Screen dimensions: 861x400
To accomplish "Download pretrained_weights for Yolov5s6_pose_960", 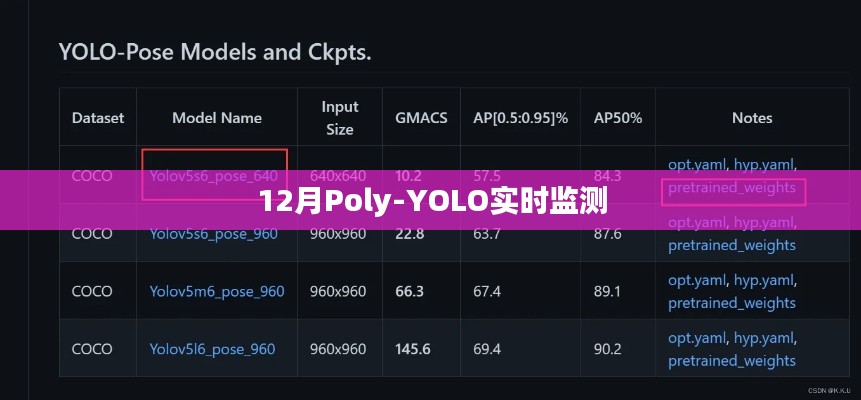I will (732, 245).
